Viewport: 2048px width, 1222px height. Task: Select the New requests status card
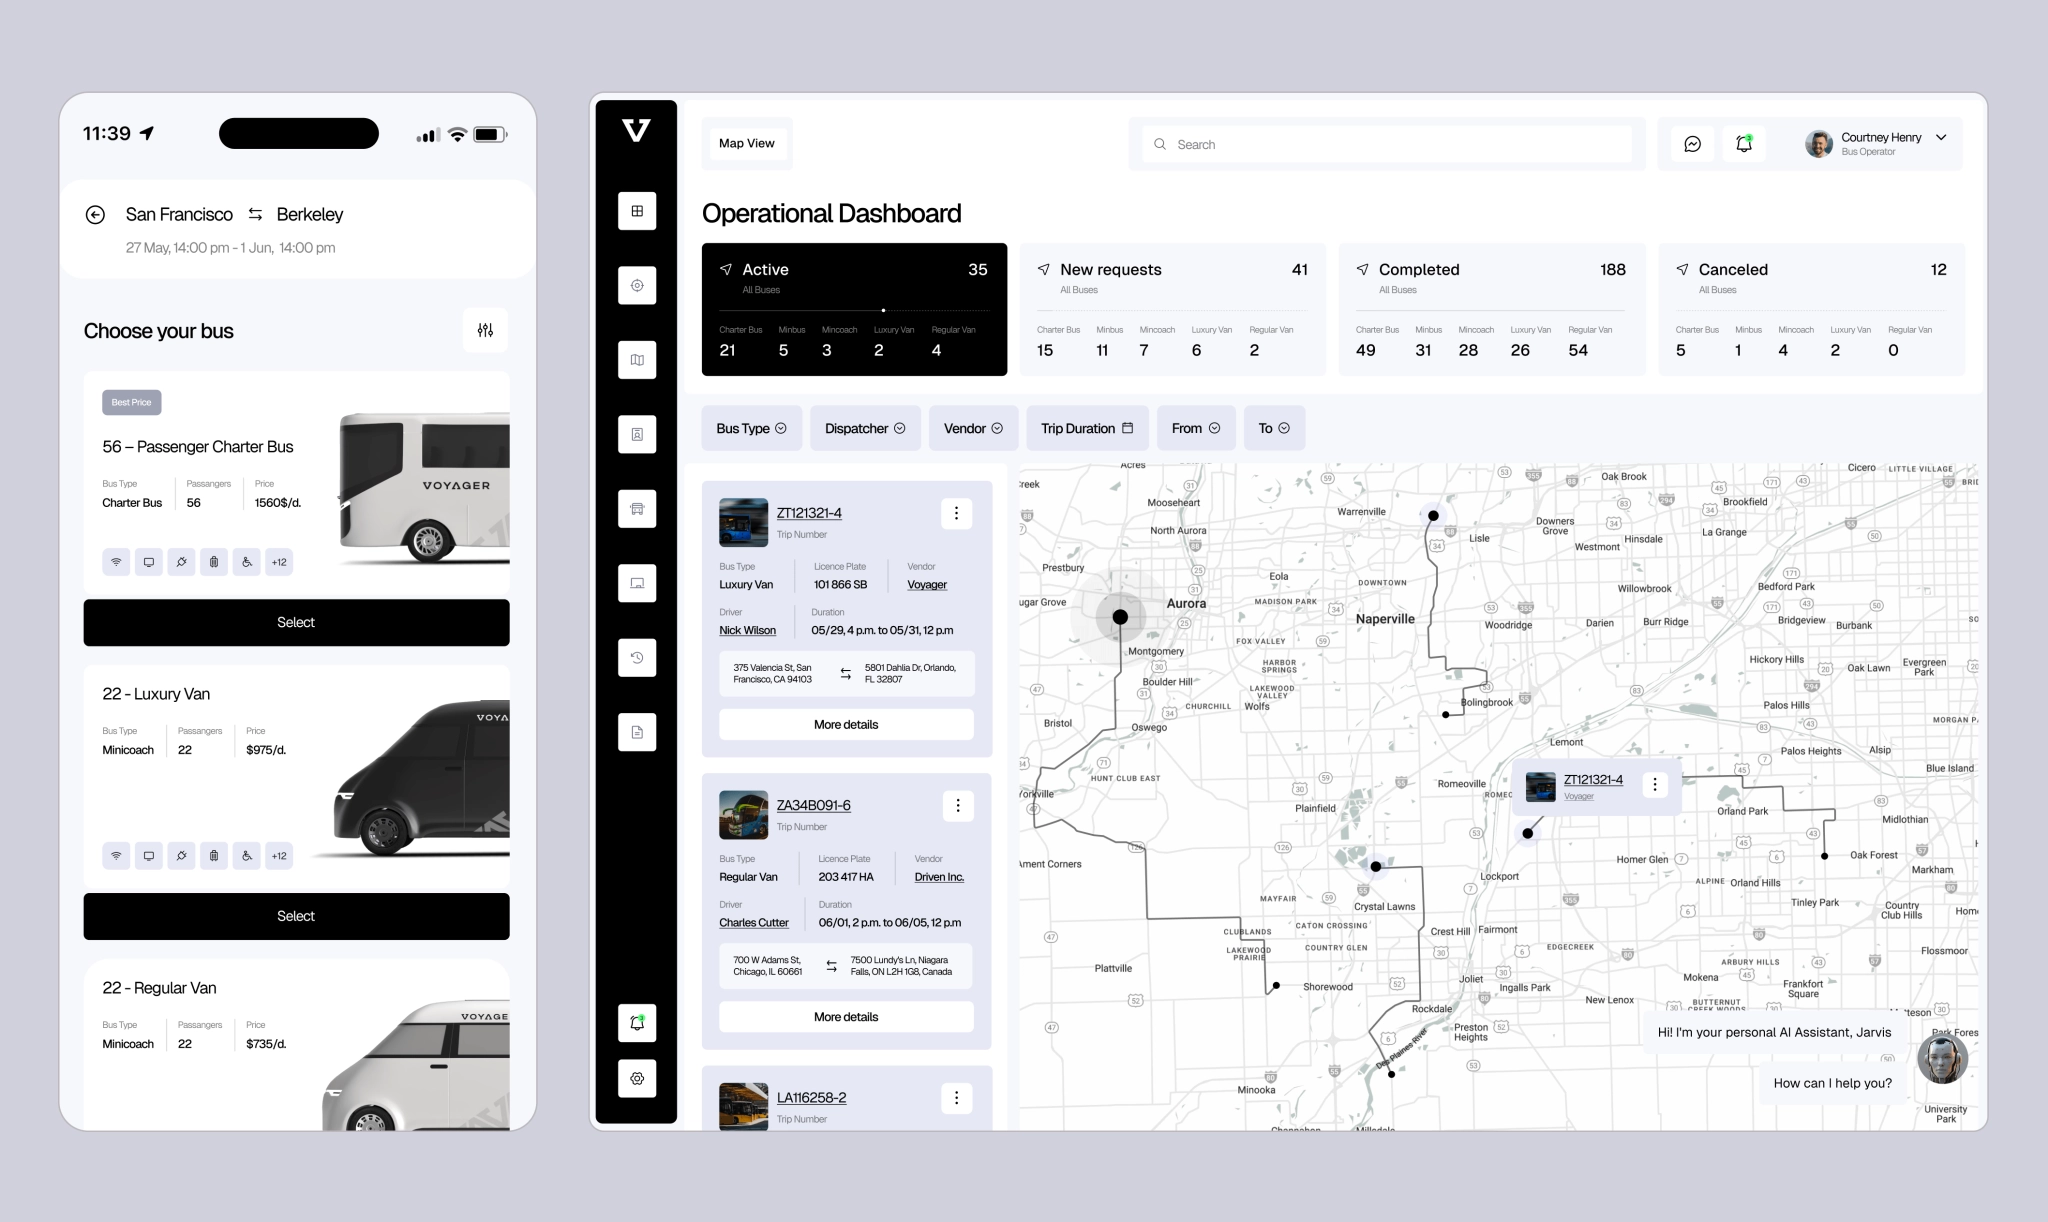[1172, 308]
